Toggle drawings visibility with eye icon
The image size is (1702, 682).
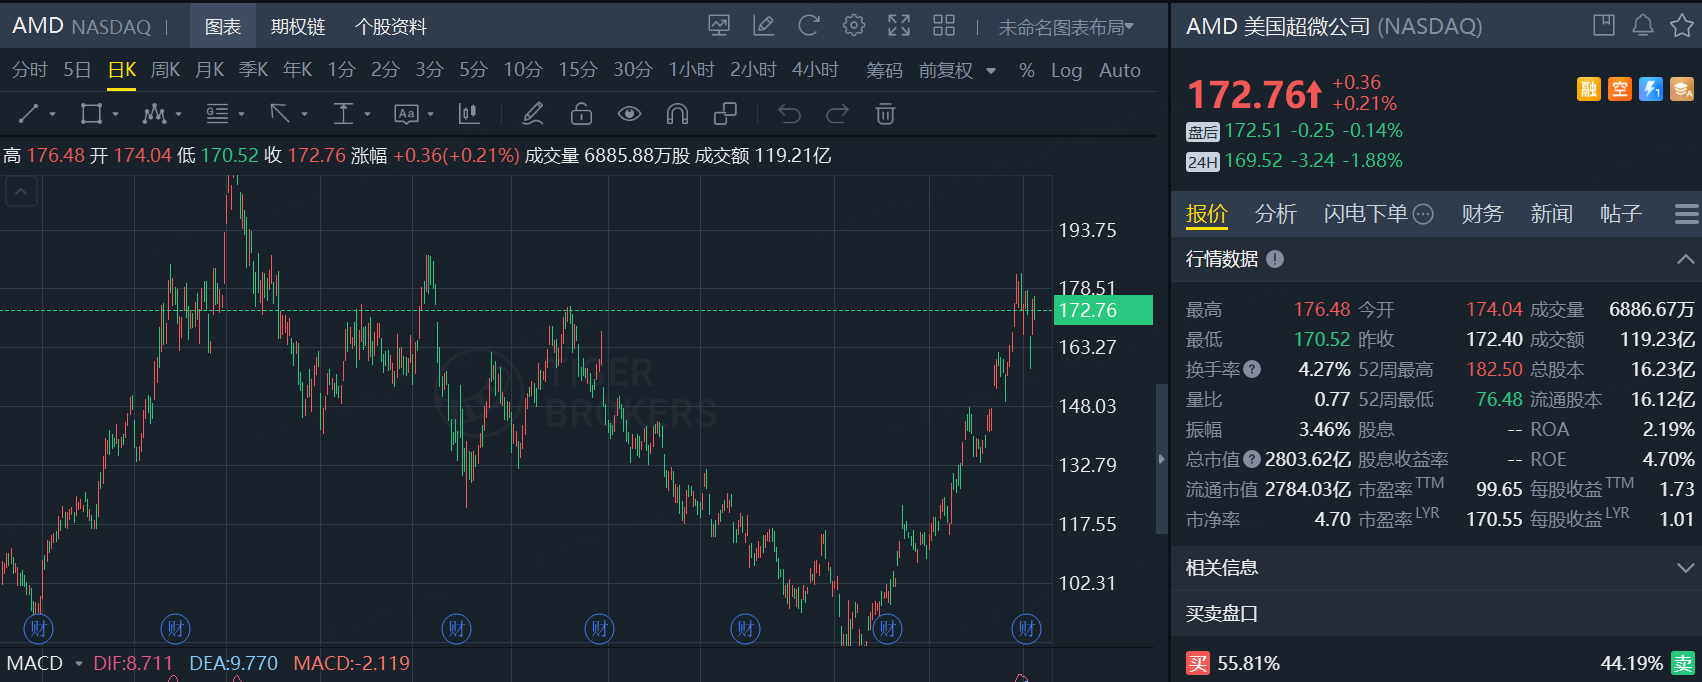(x=629, y=114)
